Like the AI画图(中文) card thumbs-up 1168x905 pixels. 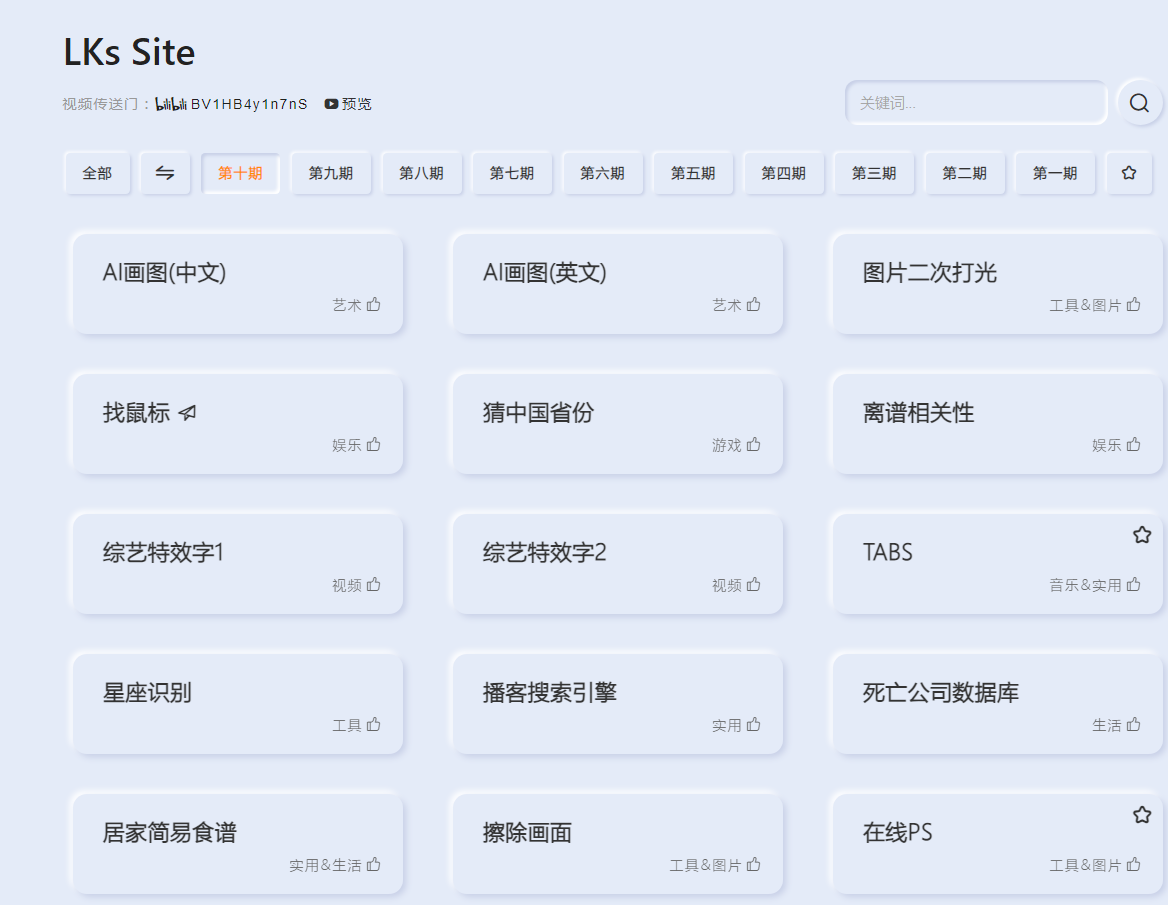tap(374, 305)
